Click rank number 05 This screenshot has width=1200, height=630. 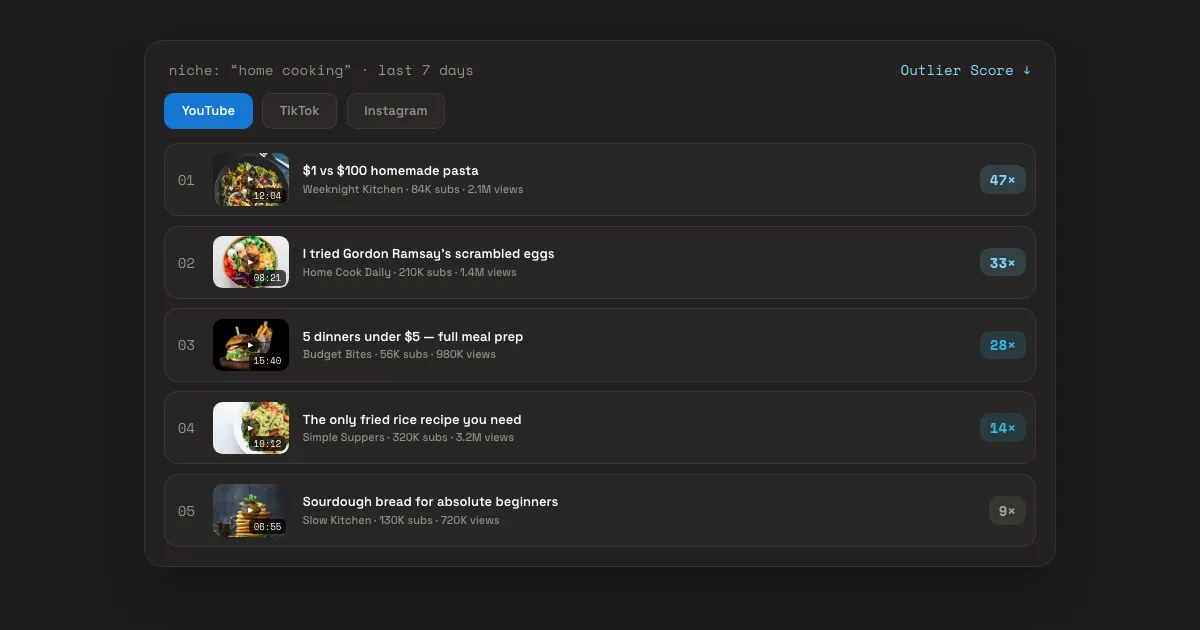(x=186, y=511)
